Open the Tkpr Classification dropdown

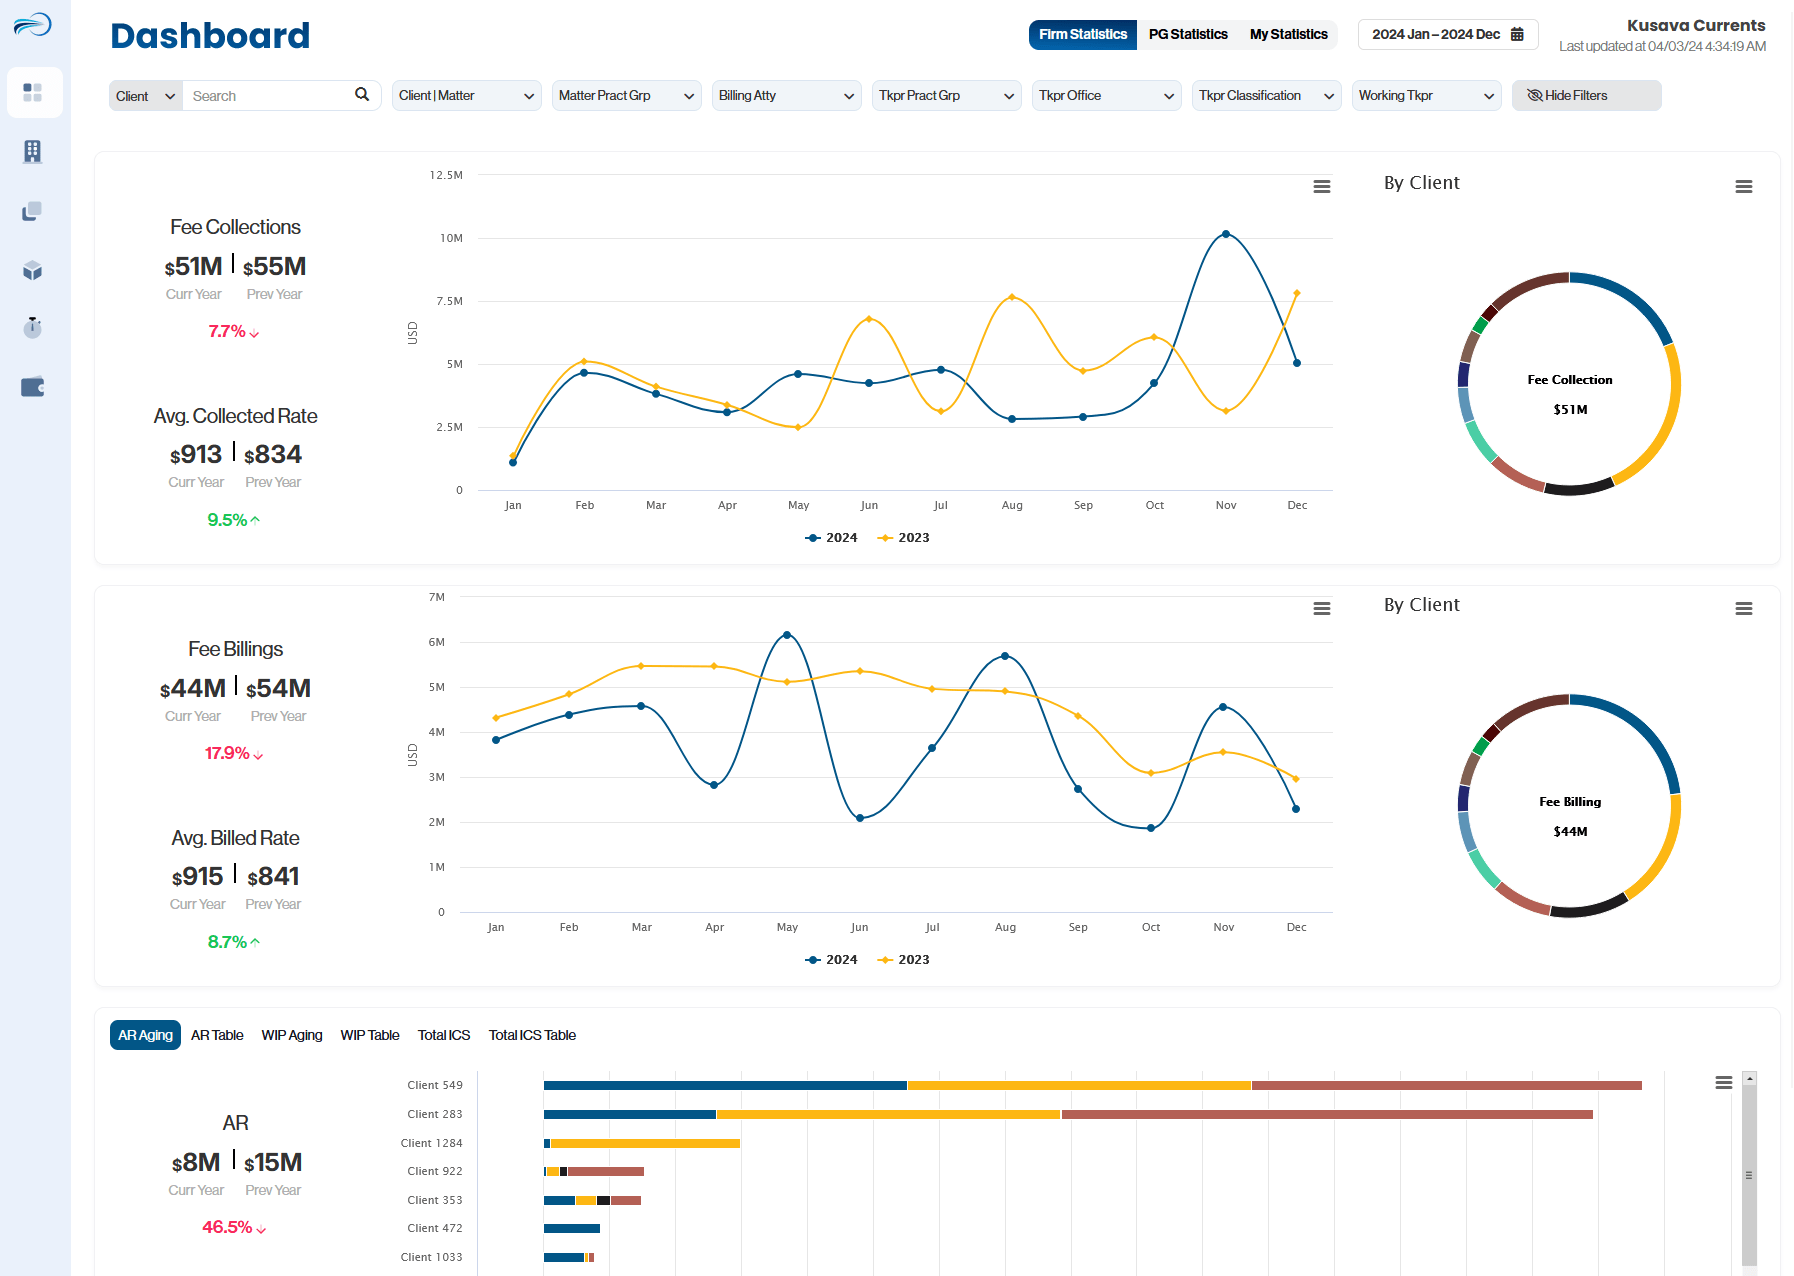[1266, 95]
